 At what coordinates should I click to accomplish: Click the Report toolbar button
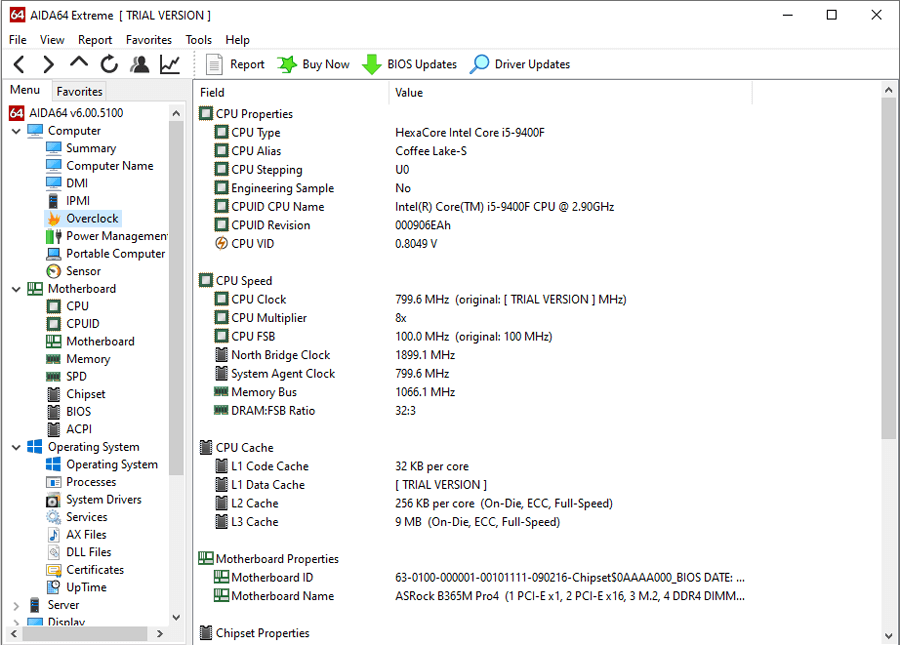pos(235,64)
